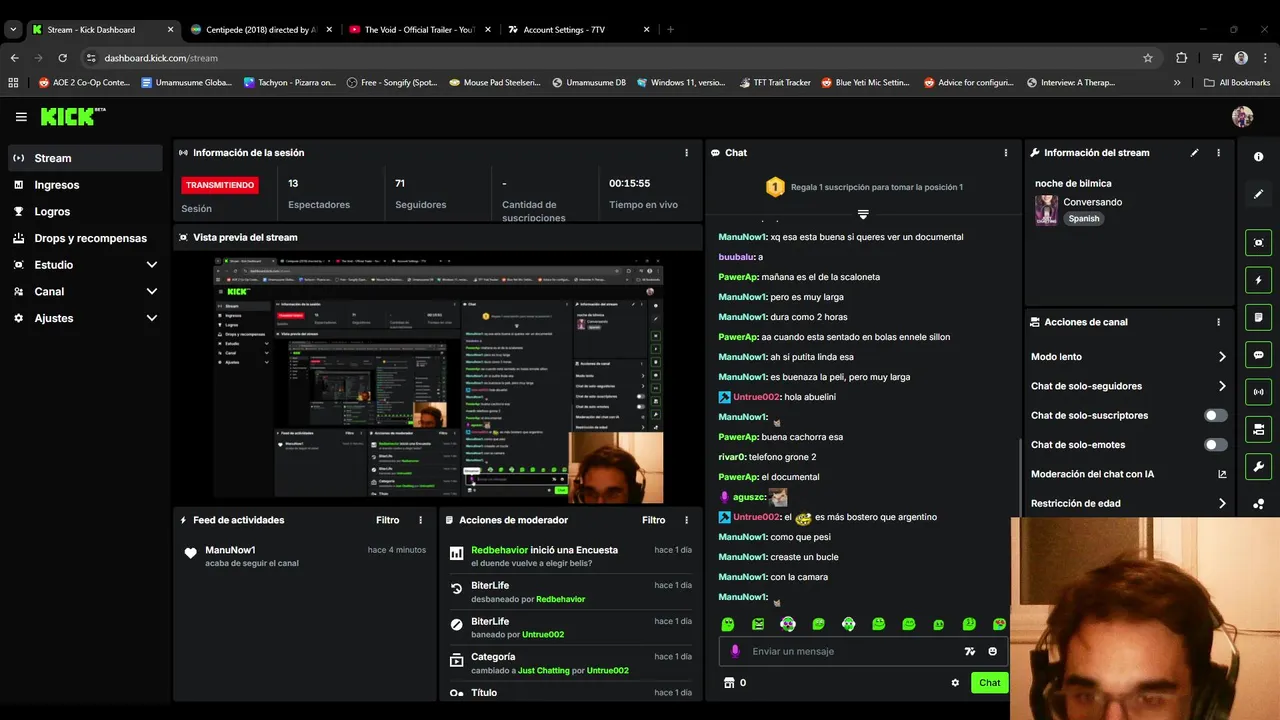This screenshot has width=1280, height=720.
Task: Open Chat de solo-seguidores options arrow
Action: pos(1221,386)
